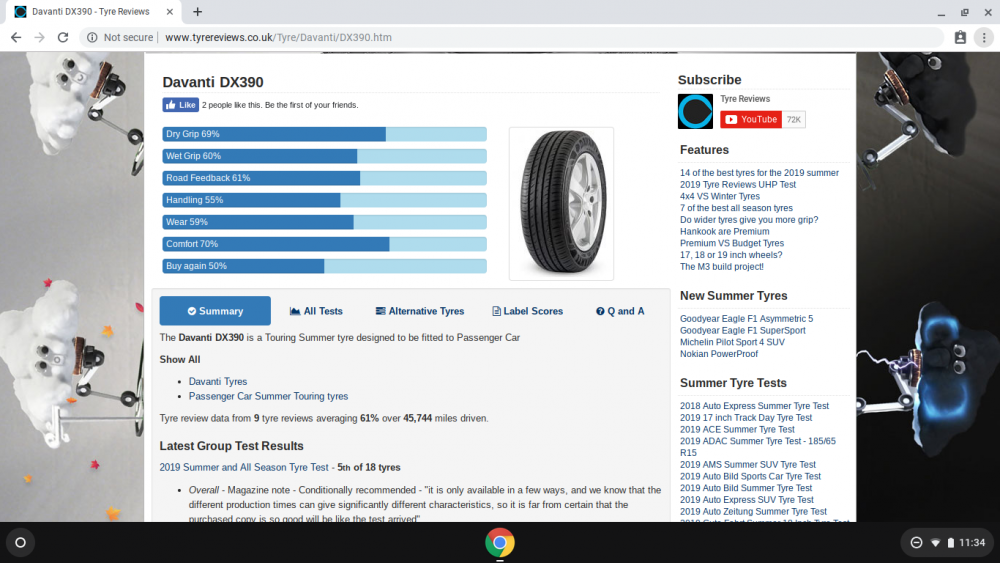1000x563 pixels.
Task: Click the Dry Grip 69% bar
Action: (325, 134)
